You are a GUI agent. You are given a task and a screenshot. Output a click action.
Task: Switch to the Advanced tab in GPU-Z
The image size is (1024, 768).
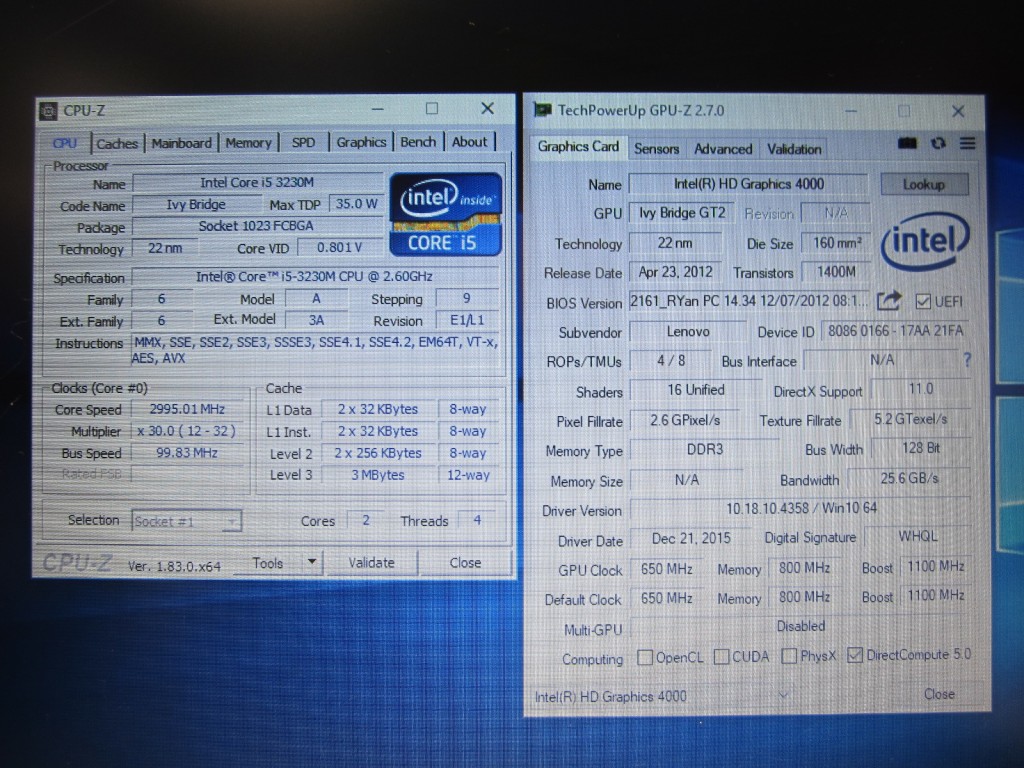tap(723, 149)
